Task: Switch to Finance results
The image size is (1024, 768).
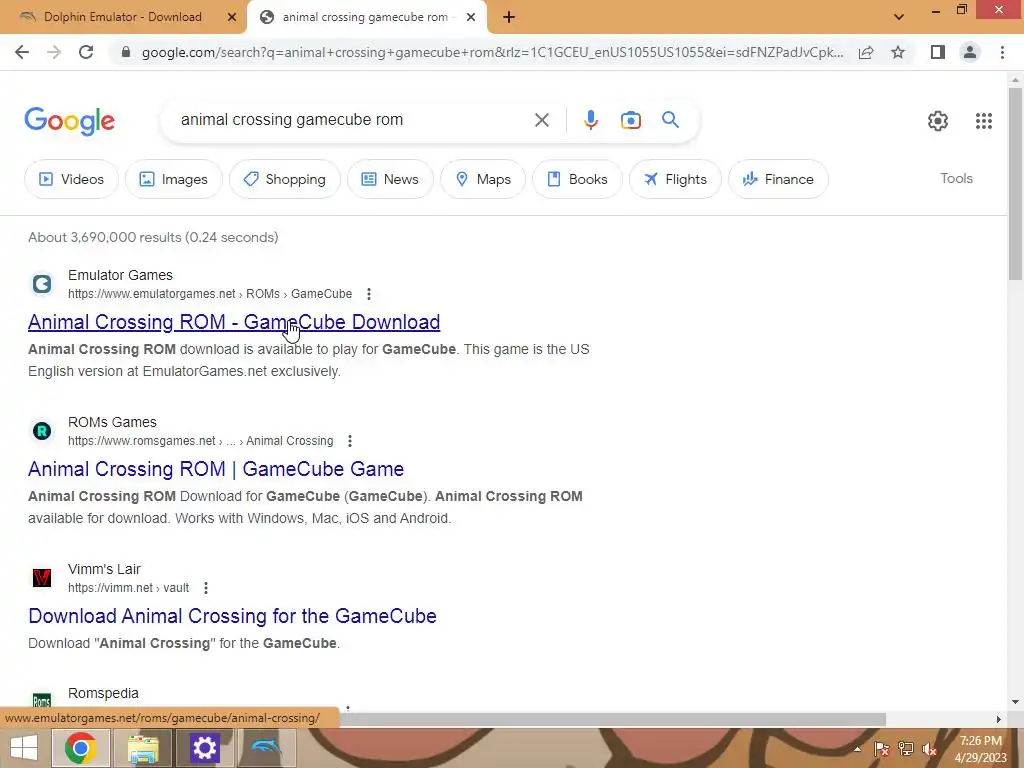Action: click(x=778, y=179)
